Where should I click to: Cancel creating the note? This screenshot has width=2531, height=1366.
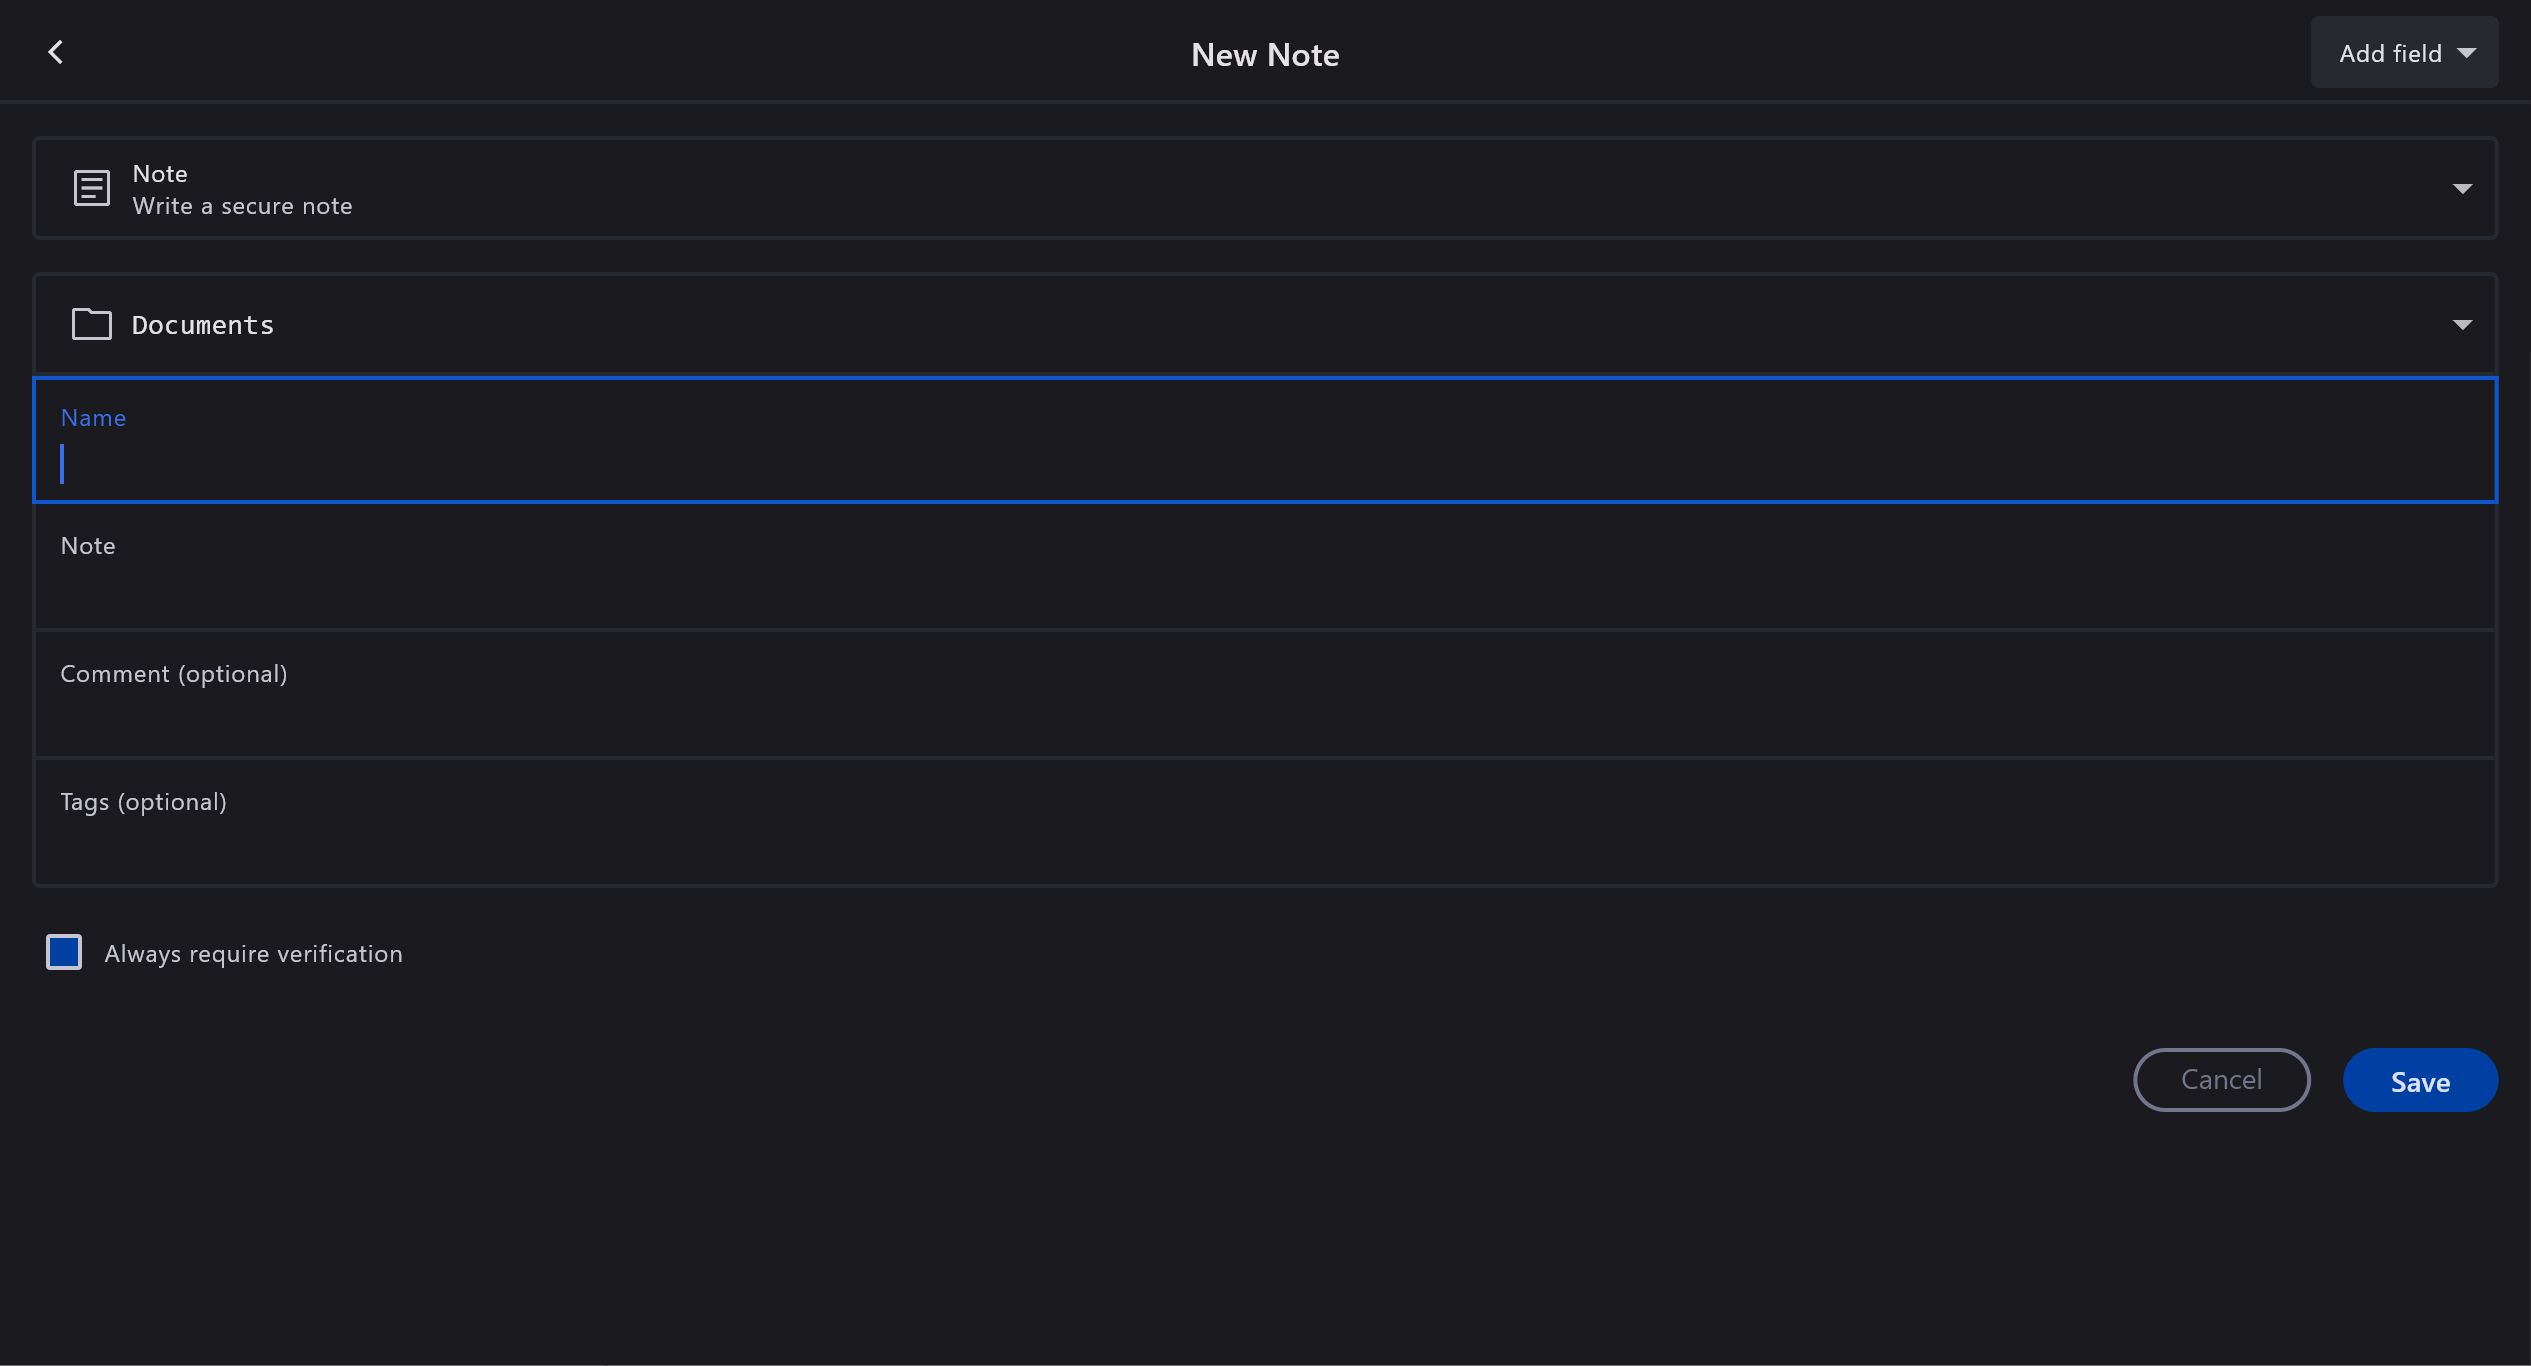click(2221, 1080)
